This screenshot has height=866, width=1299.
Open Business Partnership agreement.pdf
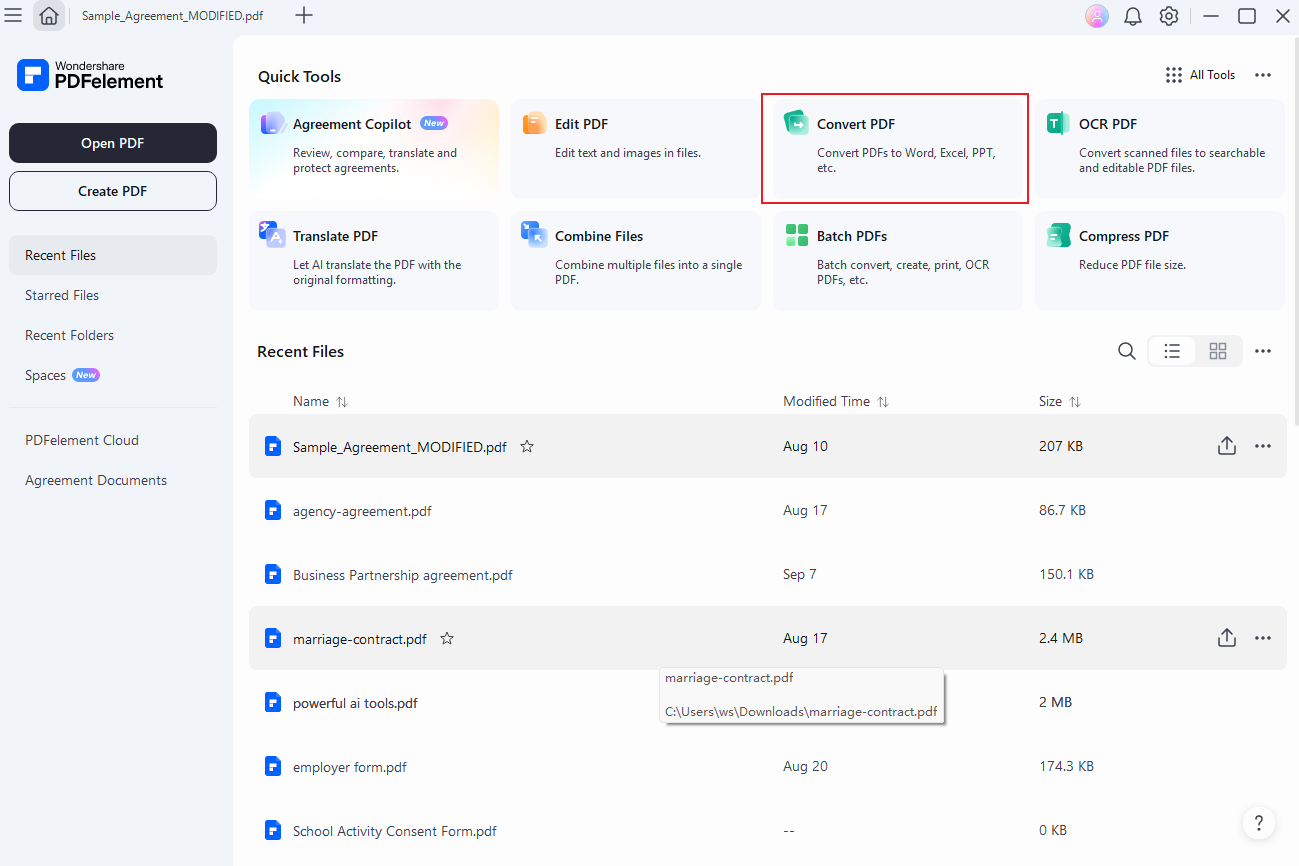tap(768, 574)
